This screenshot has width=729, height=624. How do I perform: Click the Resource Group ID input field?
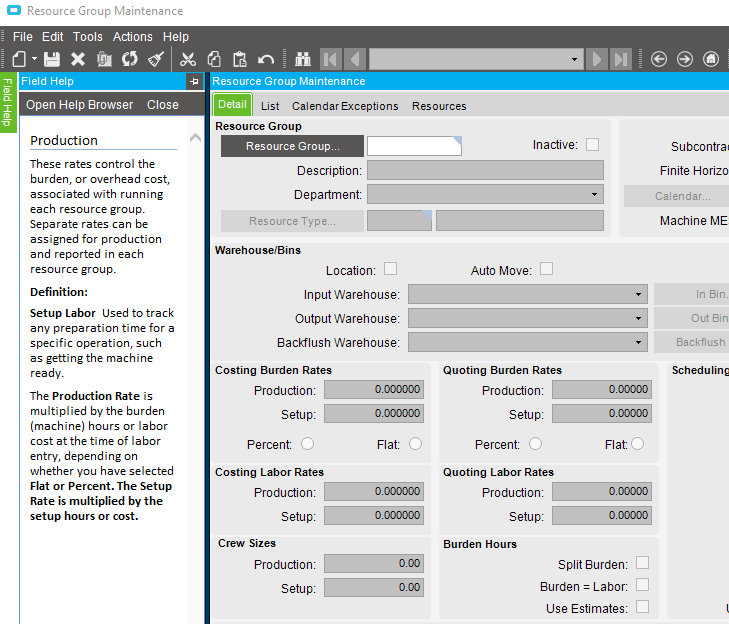tap(414, 146)
